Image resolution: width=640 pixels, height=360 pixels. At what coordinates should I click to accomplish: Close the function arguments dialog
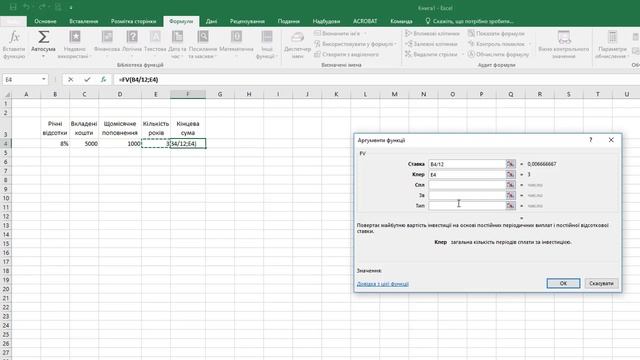(611, 140)
